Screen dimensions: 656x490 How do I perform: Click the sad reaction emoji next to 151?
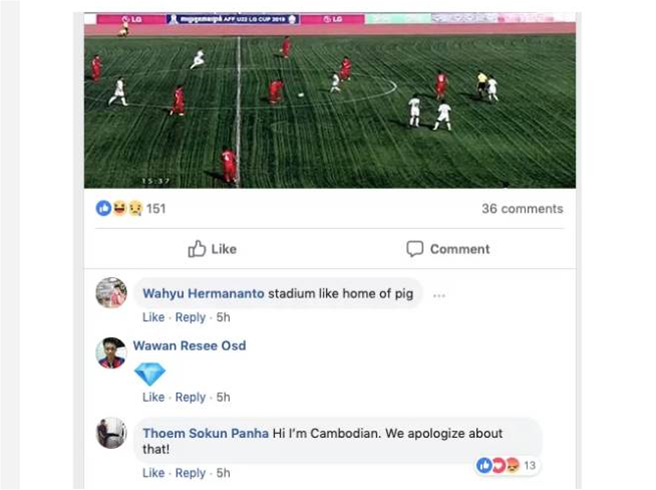point(135,208)
